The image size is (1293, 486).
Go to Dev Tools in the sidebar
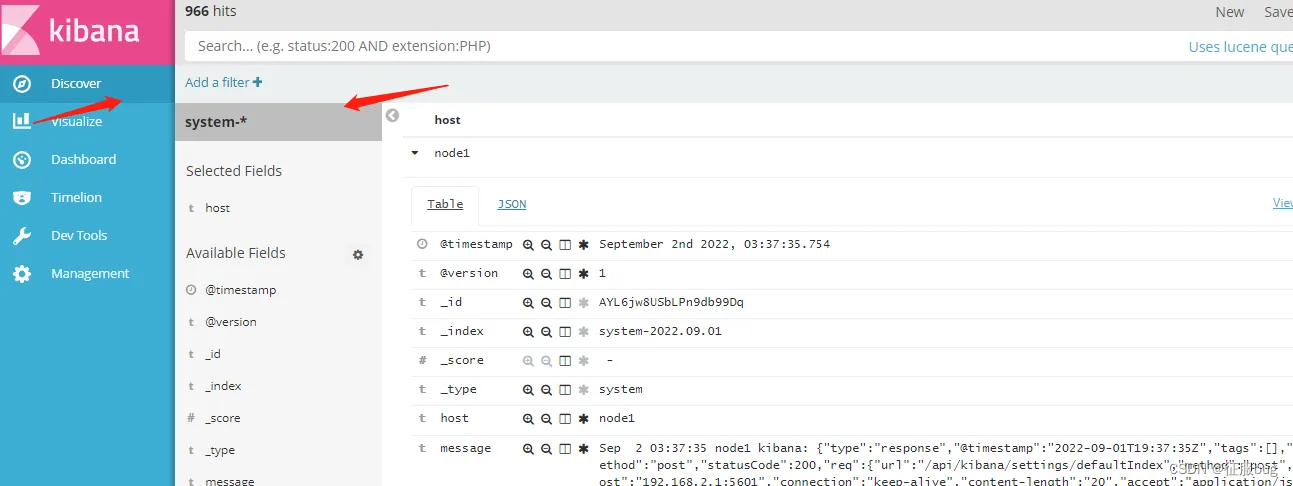(79, 235)
